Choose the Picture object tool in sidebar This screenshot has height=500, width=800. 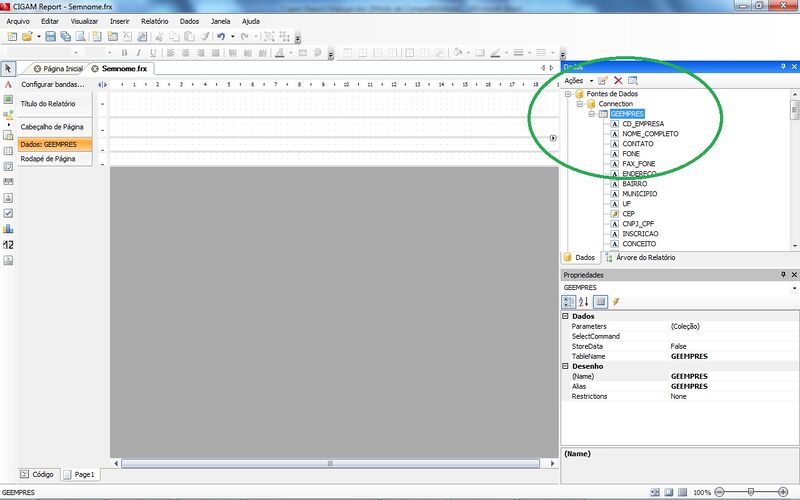tap(8, 99)
